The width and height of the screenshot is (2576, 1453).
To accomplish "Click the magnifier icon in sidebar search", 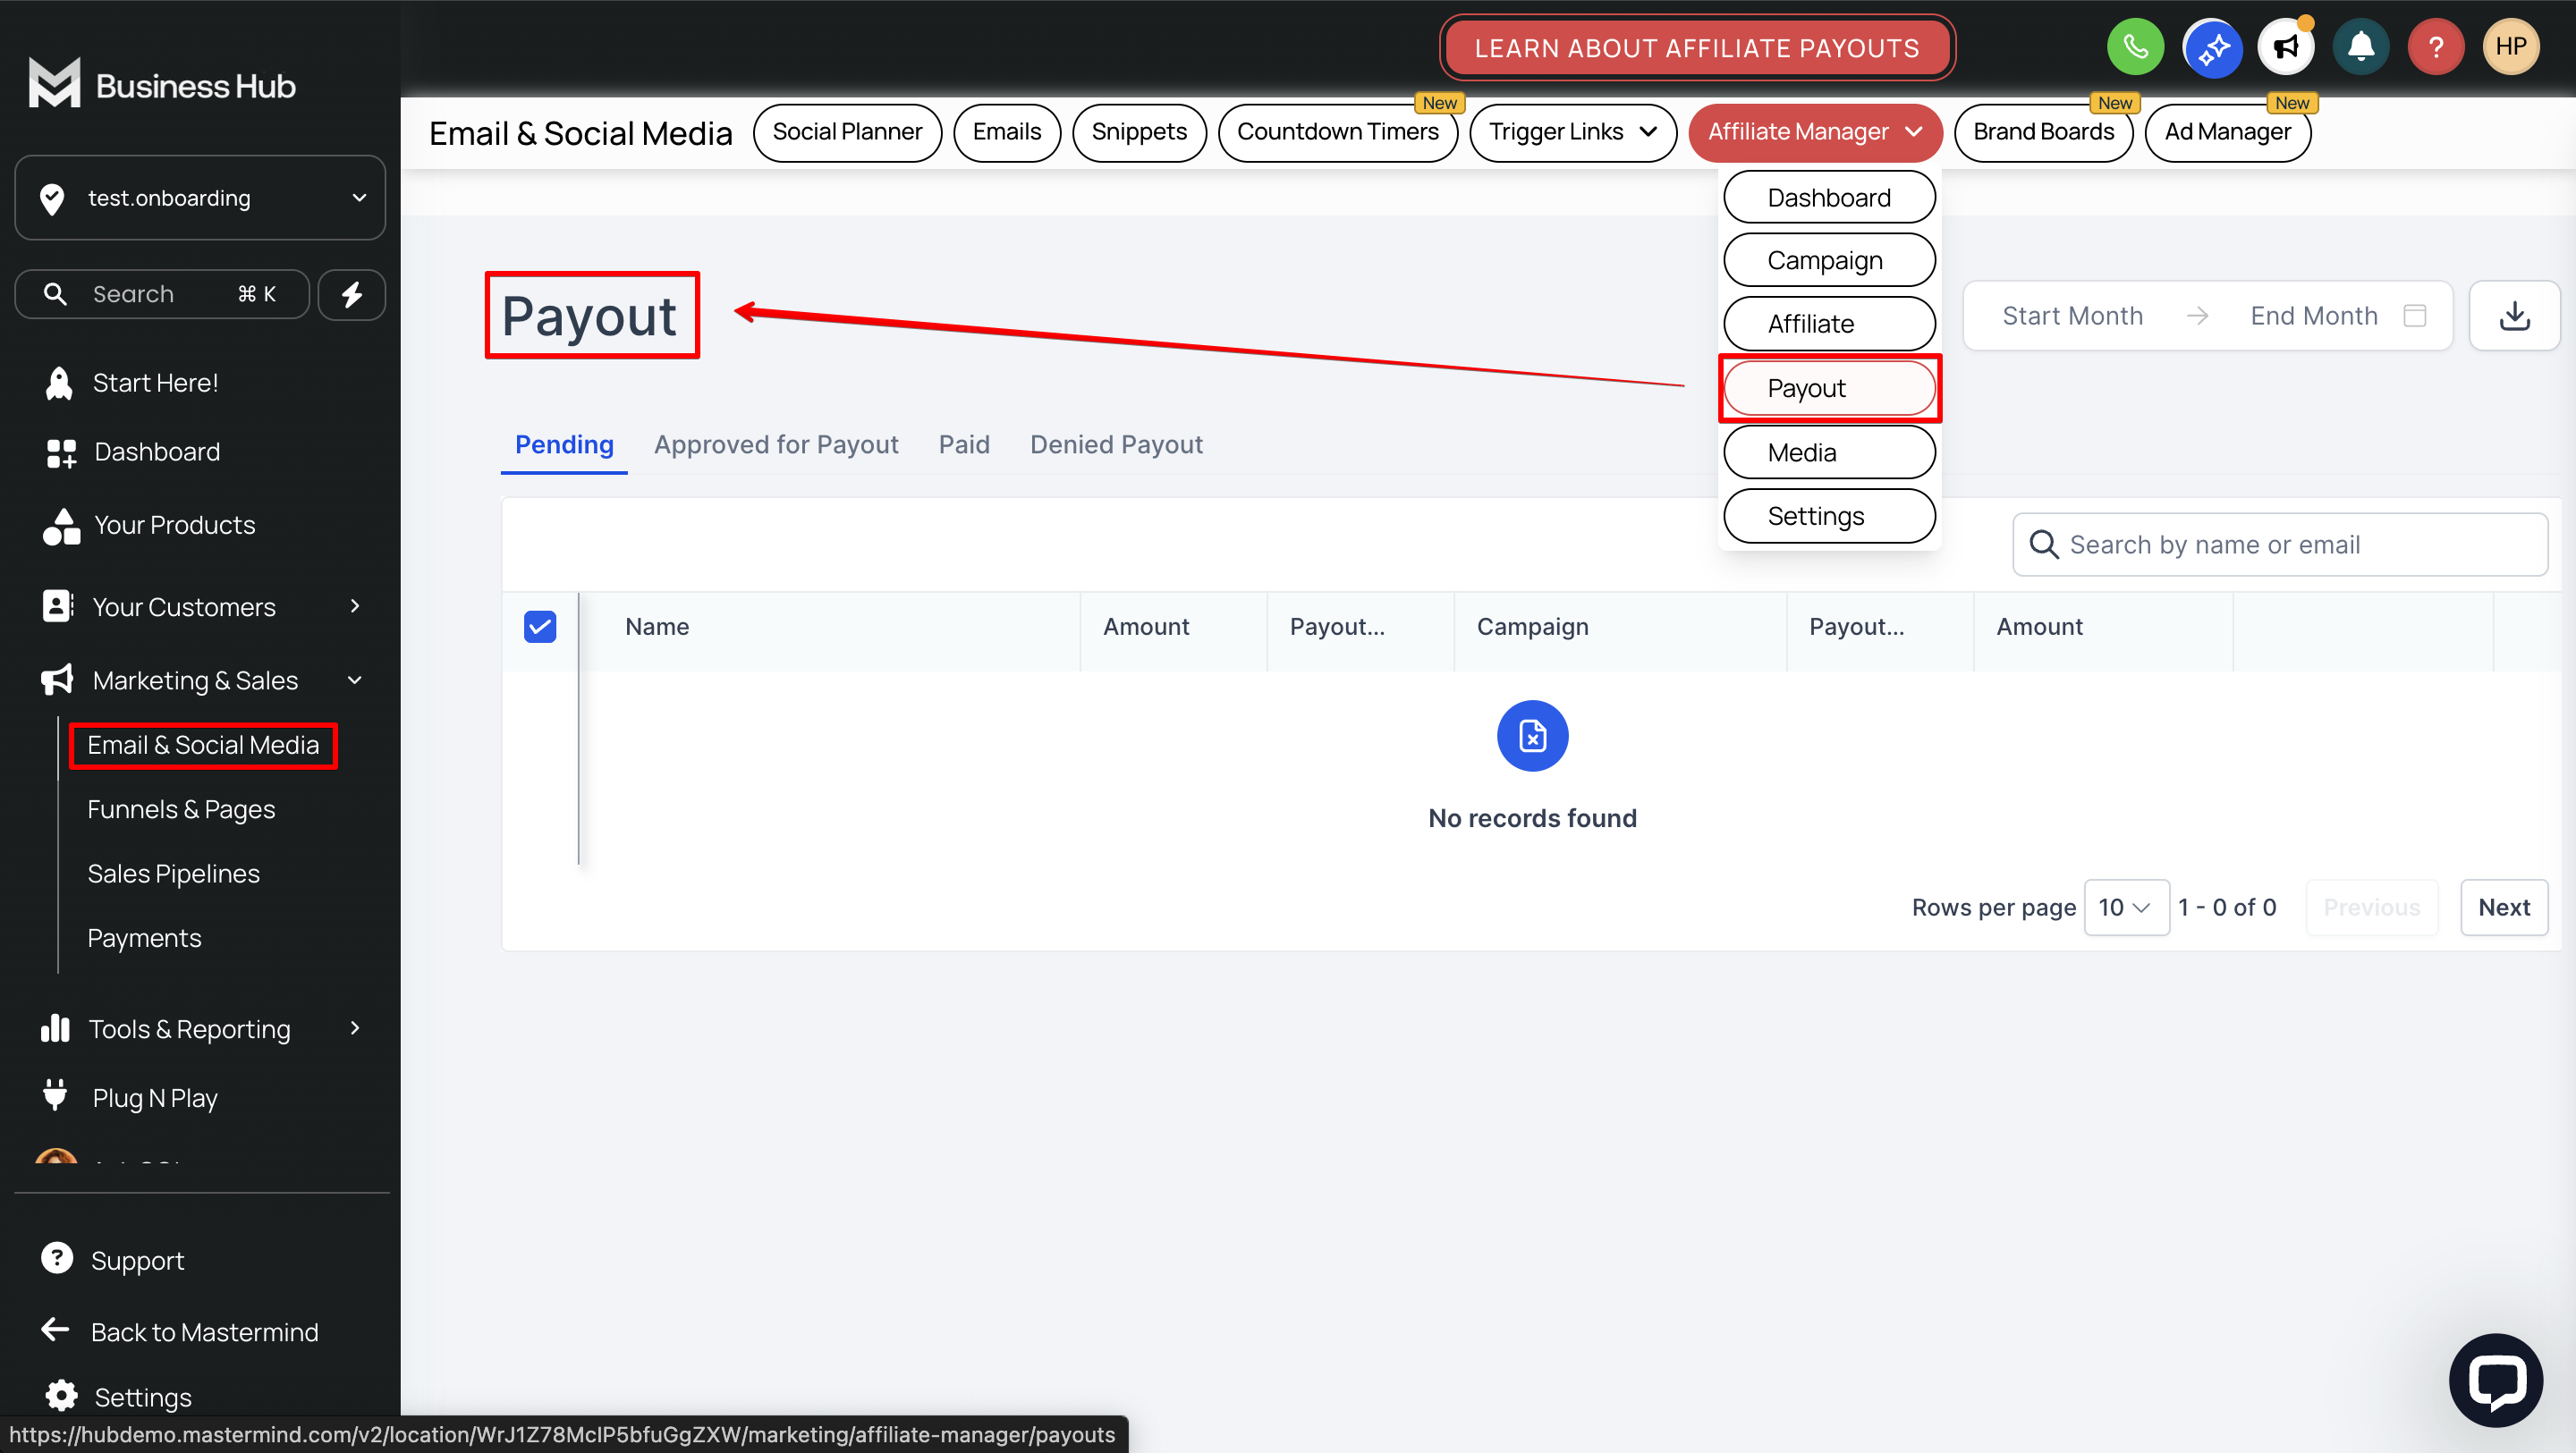I will coord(56,294).
